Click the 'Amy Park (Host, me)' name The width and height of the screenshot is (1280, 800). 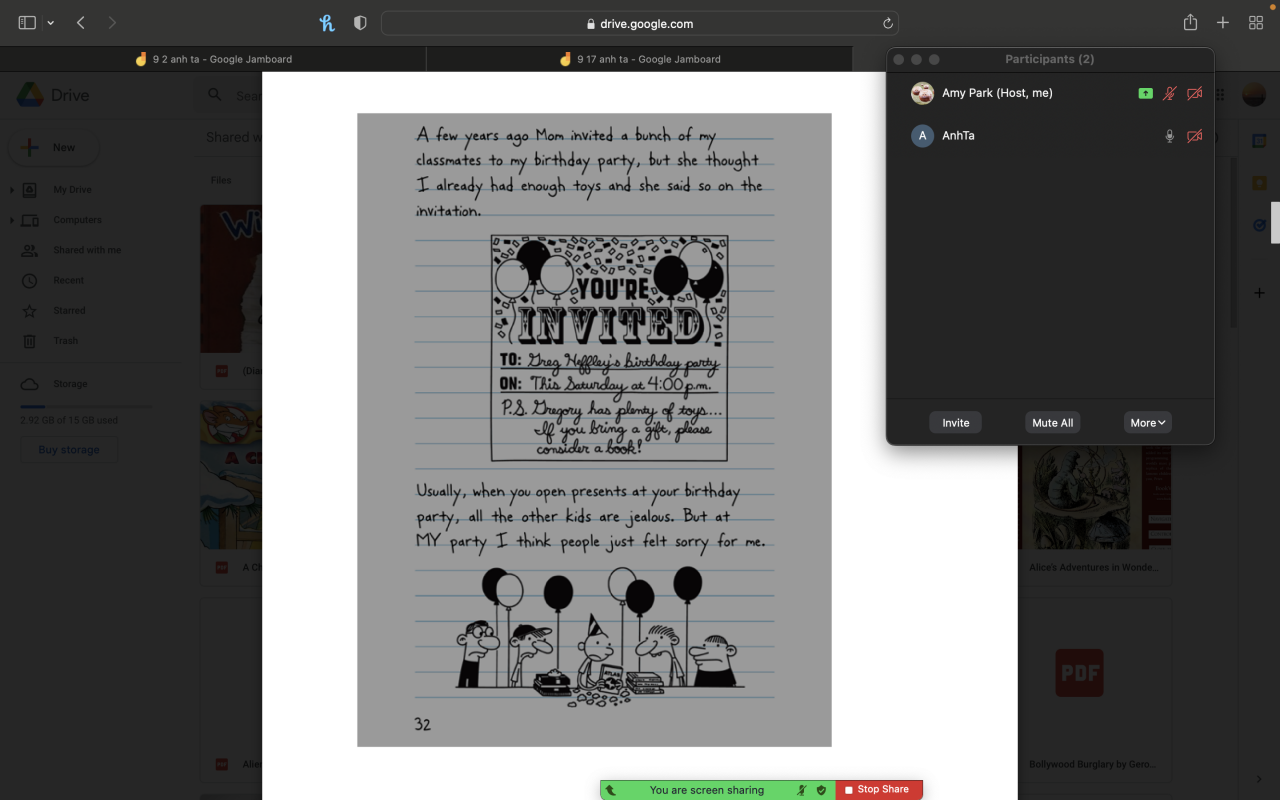click(997, 93)
